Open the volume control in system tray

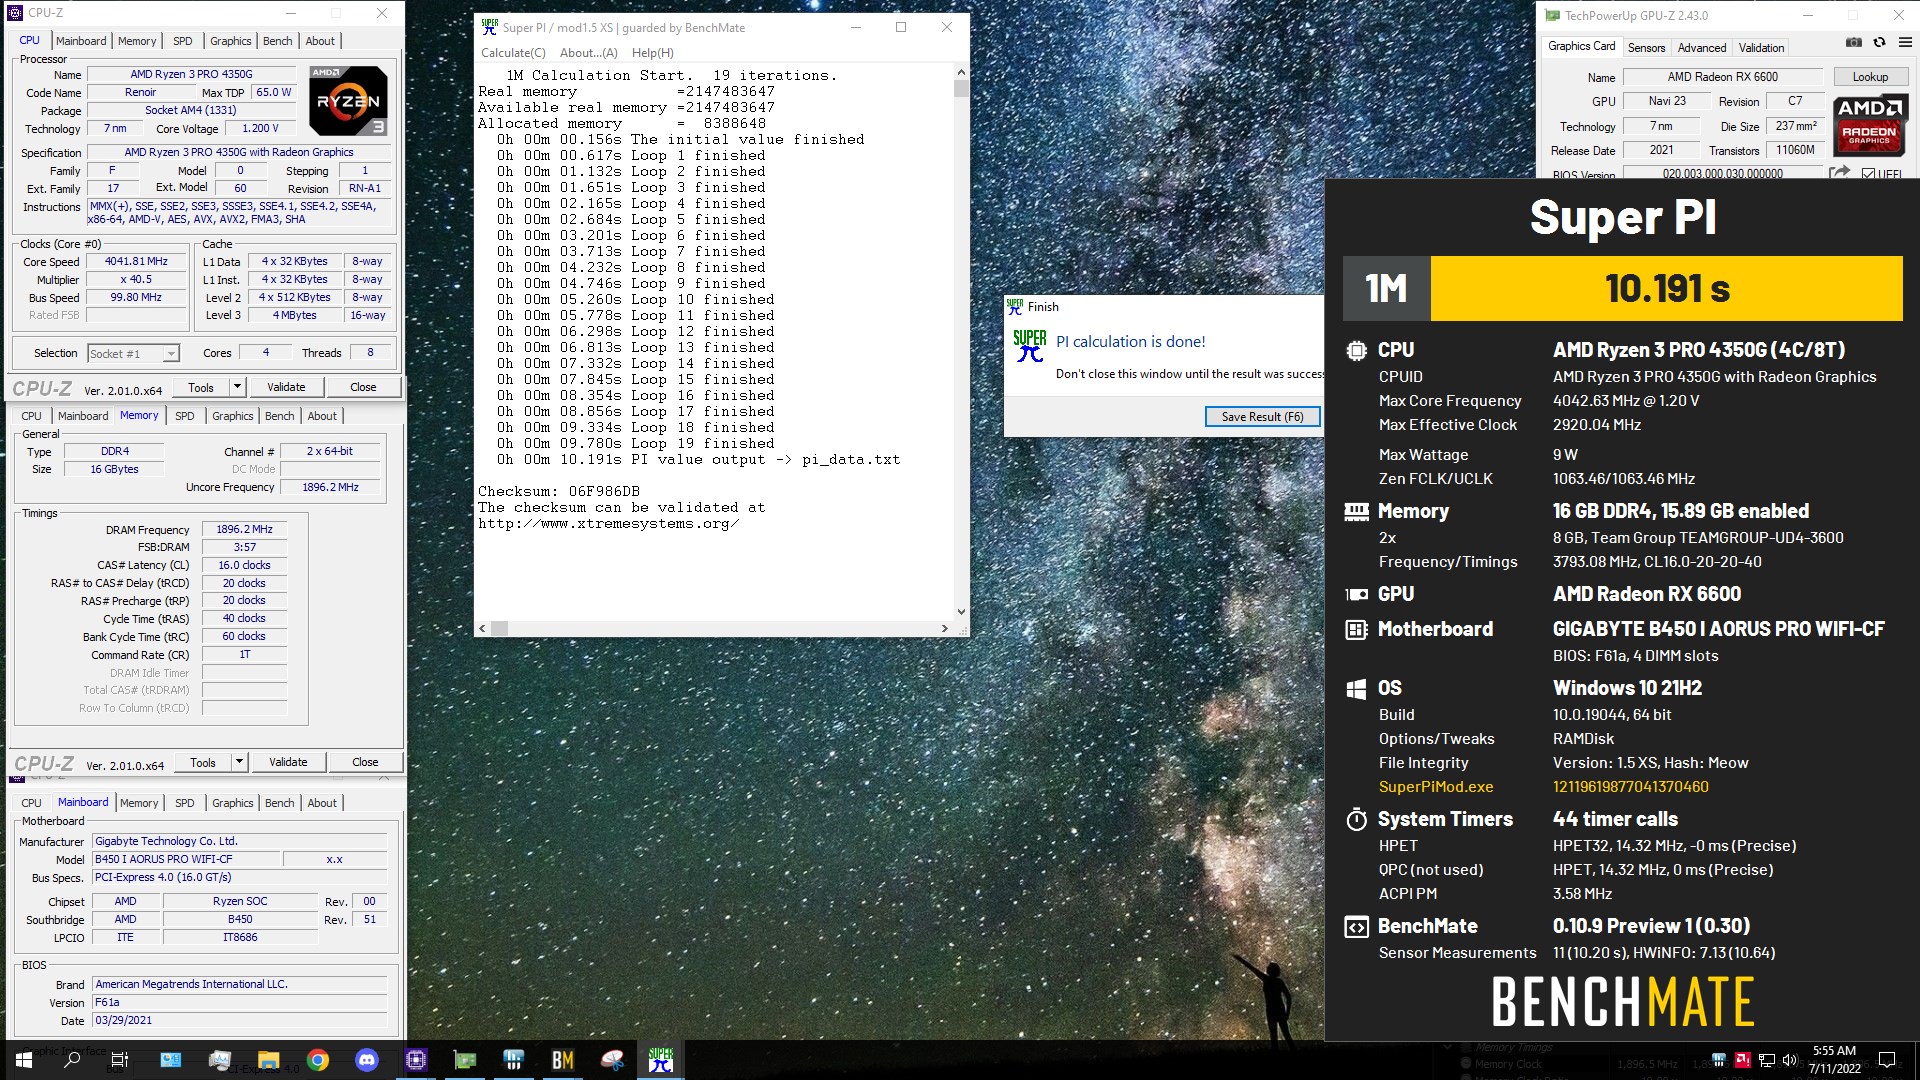click(1789, 1060)
